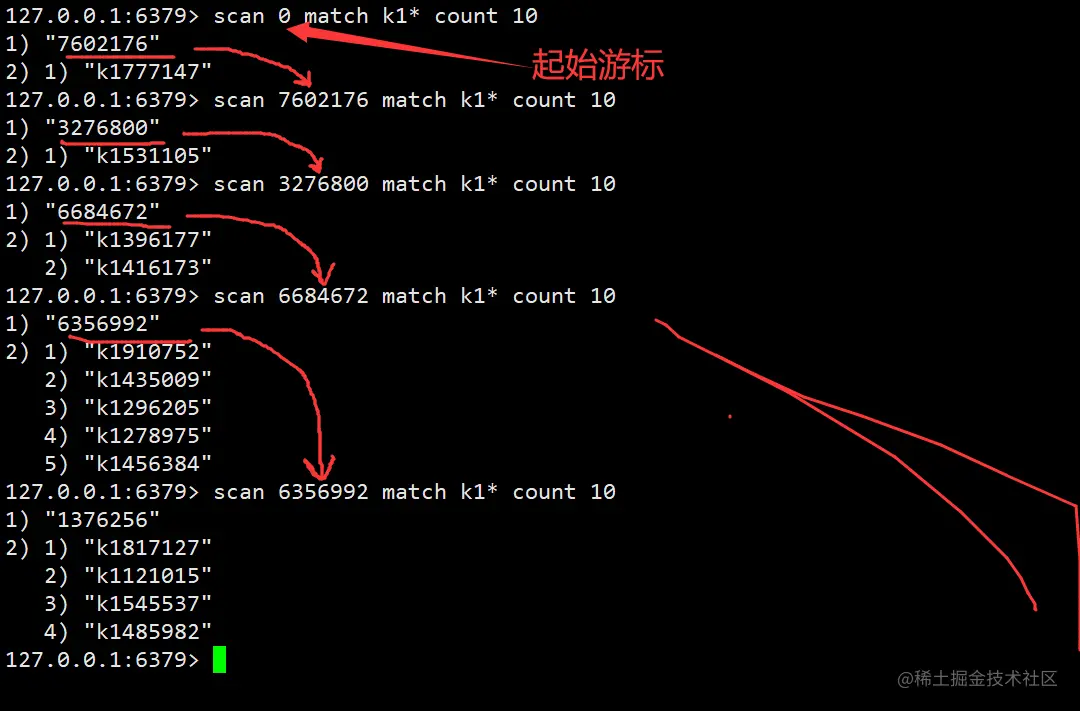Viewport: 1080px width, 711px height.
Task: Click the "scan 0 match k1*" command
Action: click(x=317, y=16)
